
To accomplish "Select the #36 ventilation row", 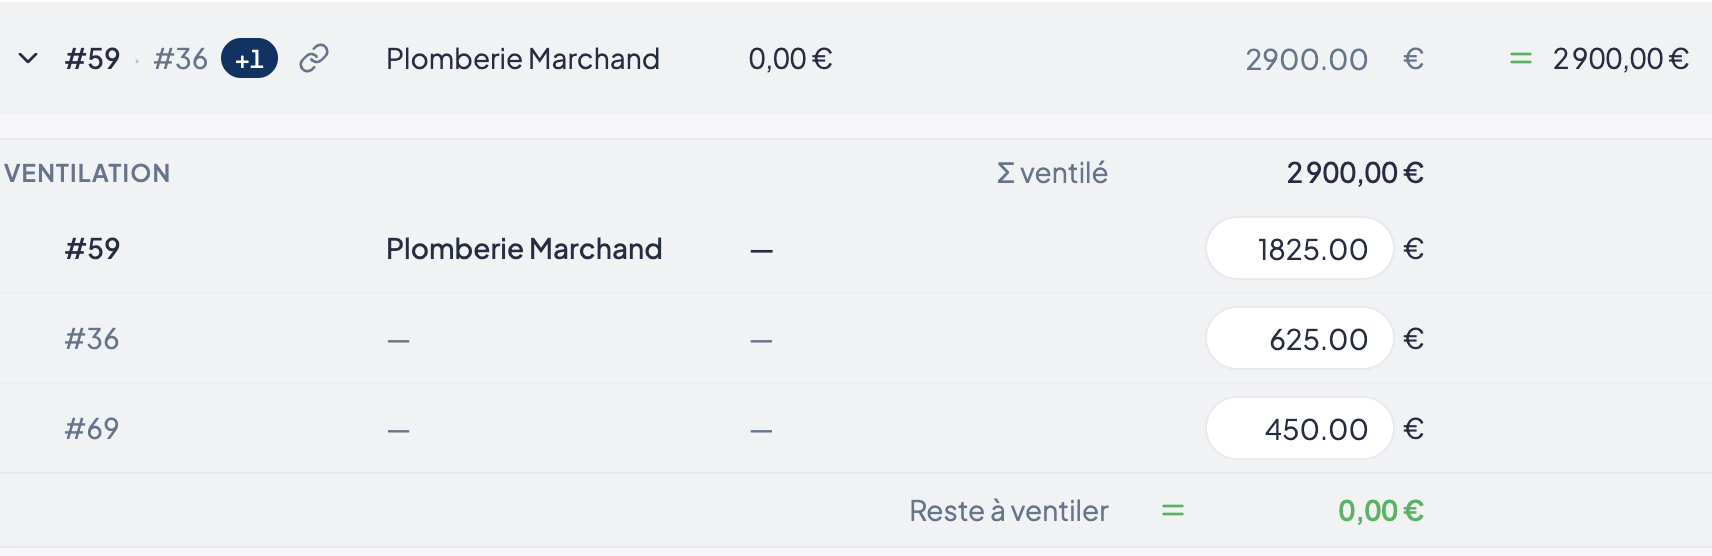I will (856, 338).
